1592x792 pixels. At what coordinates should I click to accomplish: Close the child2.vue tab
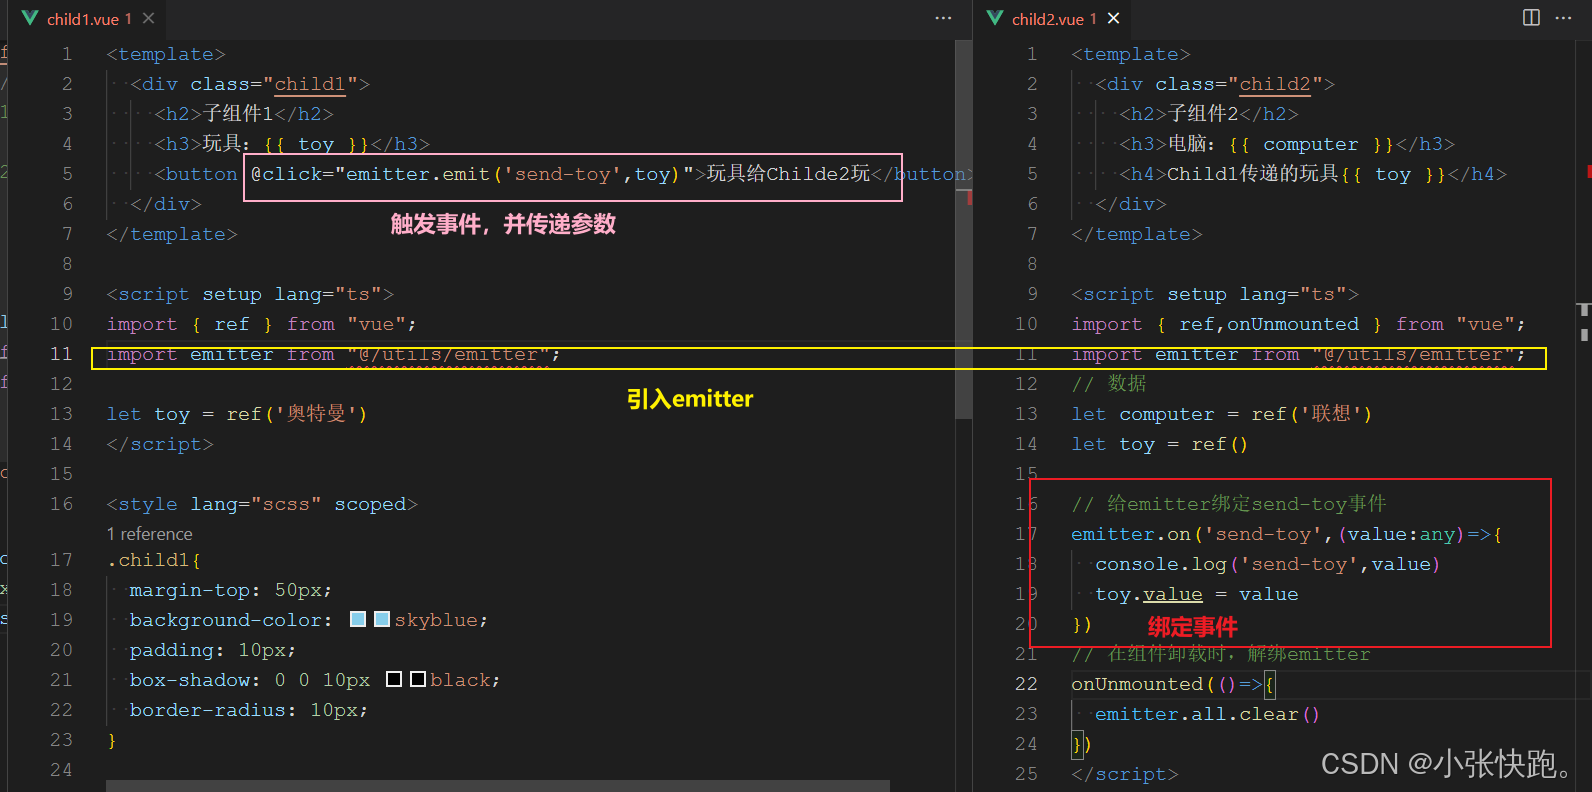coord(1113,19)
